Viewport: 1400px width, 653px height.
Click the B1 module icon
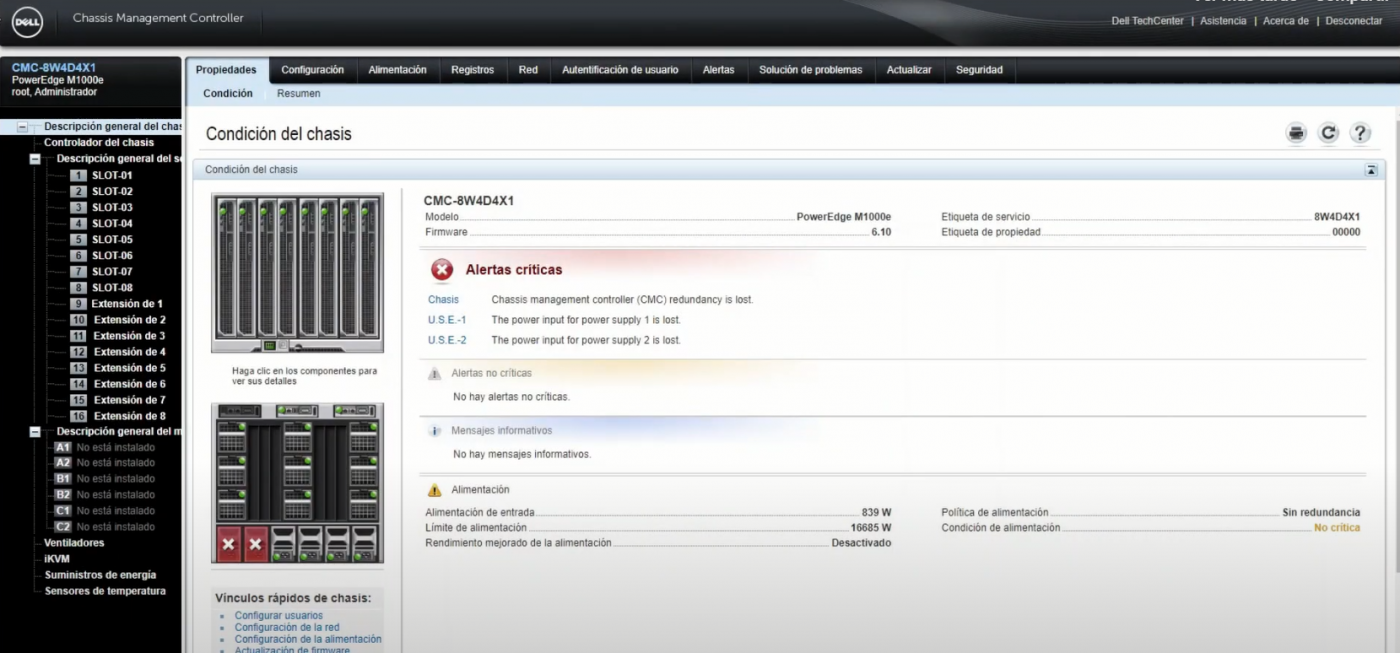click(63, 479)
